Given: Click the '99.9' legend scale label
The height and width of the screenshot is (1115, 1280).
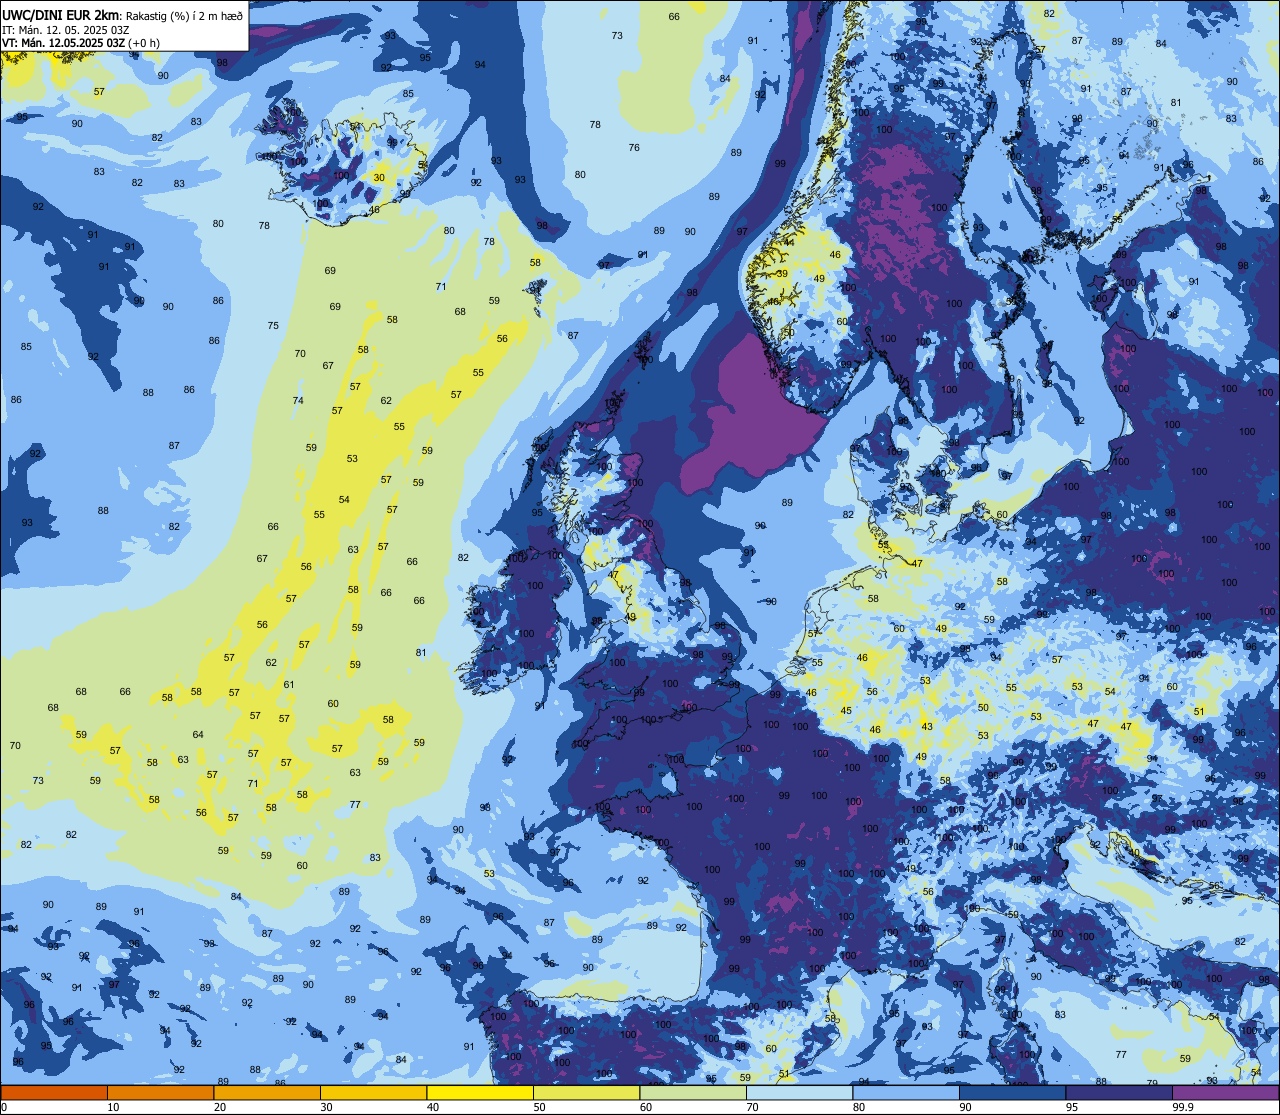Looking at the screenshot, I should (1184, 1107).
